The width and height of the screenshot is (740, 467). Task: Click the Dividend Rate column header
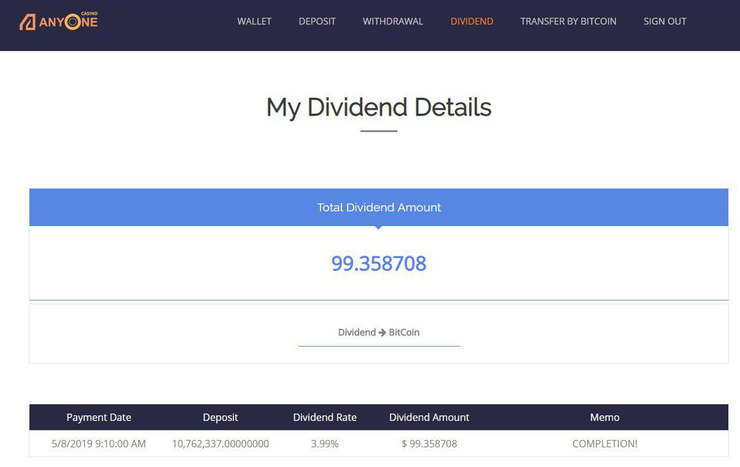tap(325, 417)
